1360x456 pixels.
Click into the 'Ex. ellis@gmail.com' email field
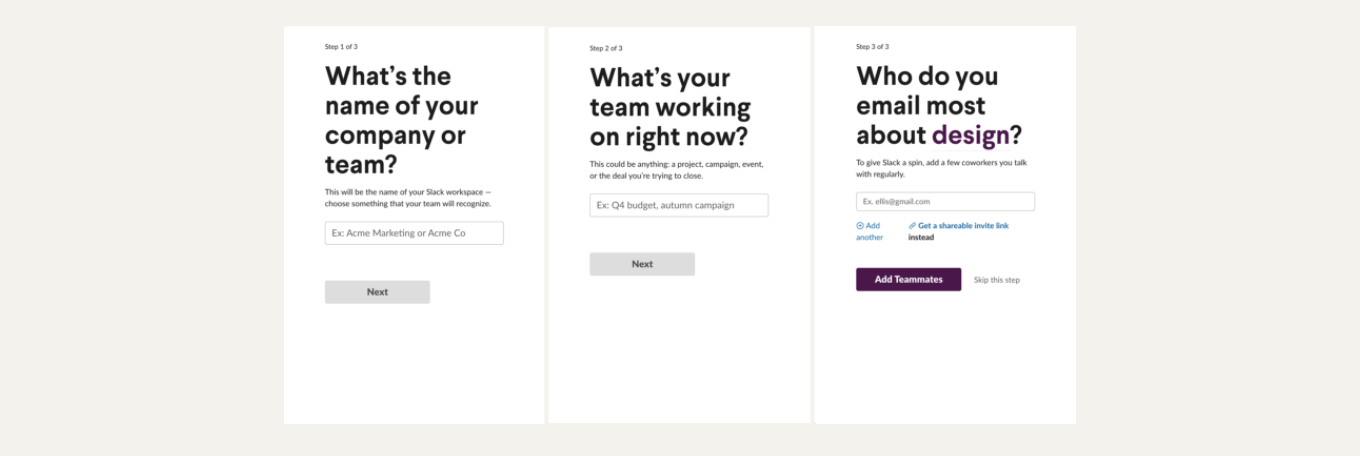pyautogui.click(x=945, y=201)
